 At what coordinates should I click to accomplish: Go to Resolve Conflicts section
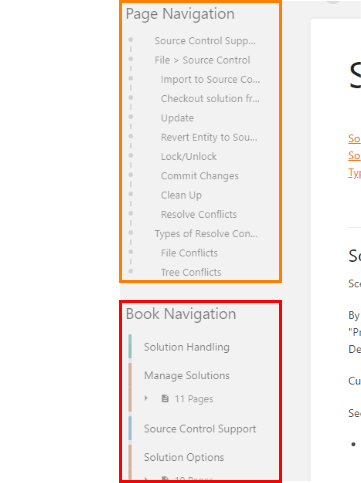[x=199, y=214]
